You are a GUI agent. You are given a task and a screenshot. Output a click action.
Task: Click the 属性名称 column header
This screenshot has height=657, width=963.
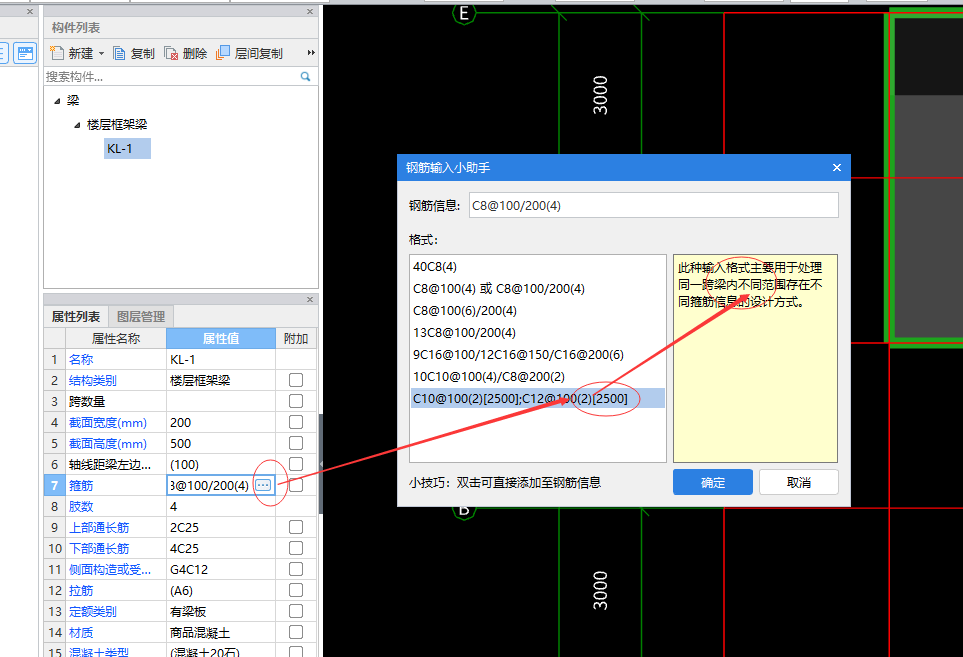pos(116,338)
